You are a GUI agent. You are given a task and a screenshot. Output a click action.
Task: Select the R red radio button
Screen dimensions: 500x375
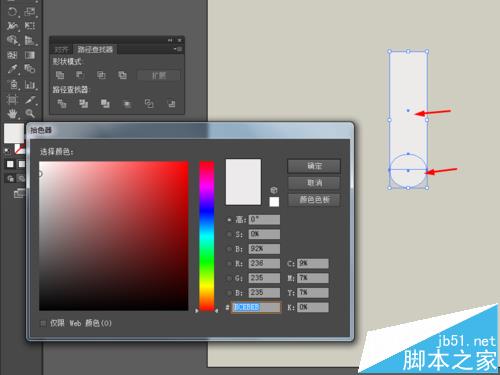tap(229, 264)
